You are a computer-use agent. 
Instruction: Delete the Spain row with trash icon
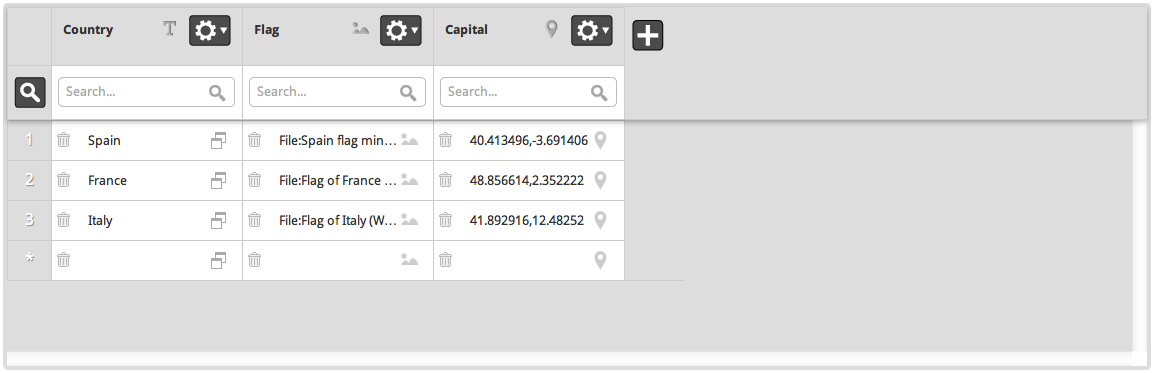pos(63,140)
